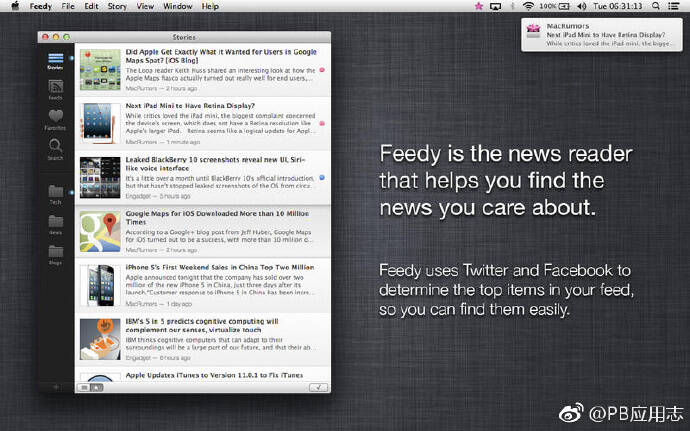Click the 'Engadget — 5 hours ago' source line
The image size is (690, 431).
point(158,196)
